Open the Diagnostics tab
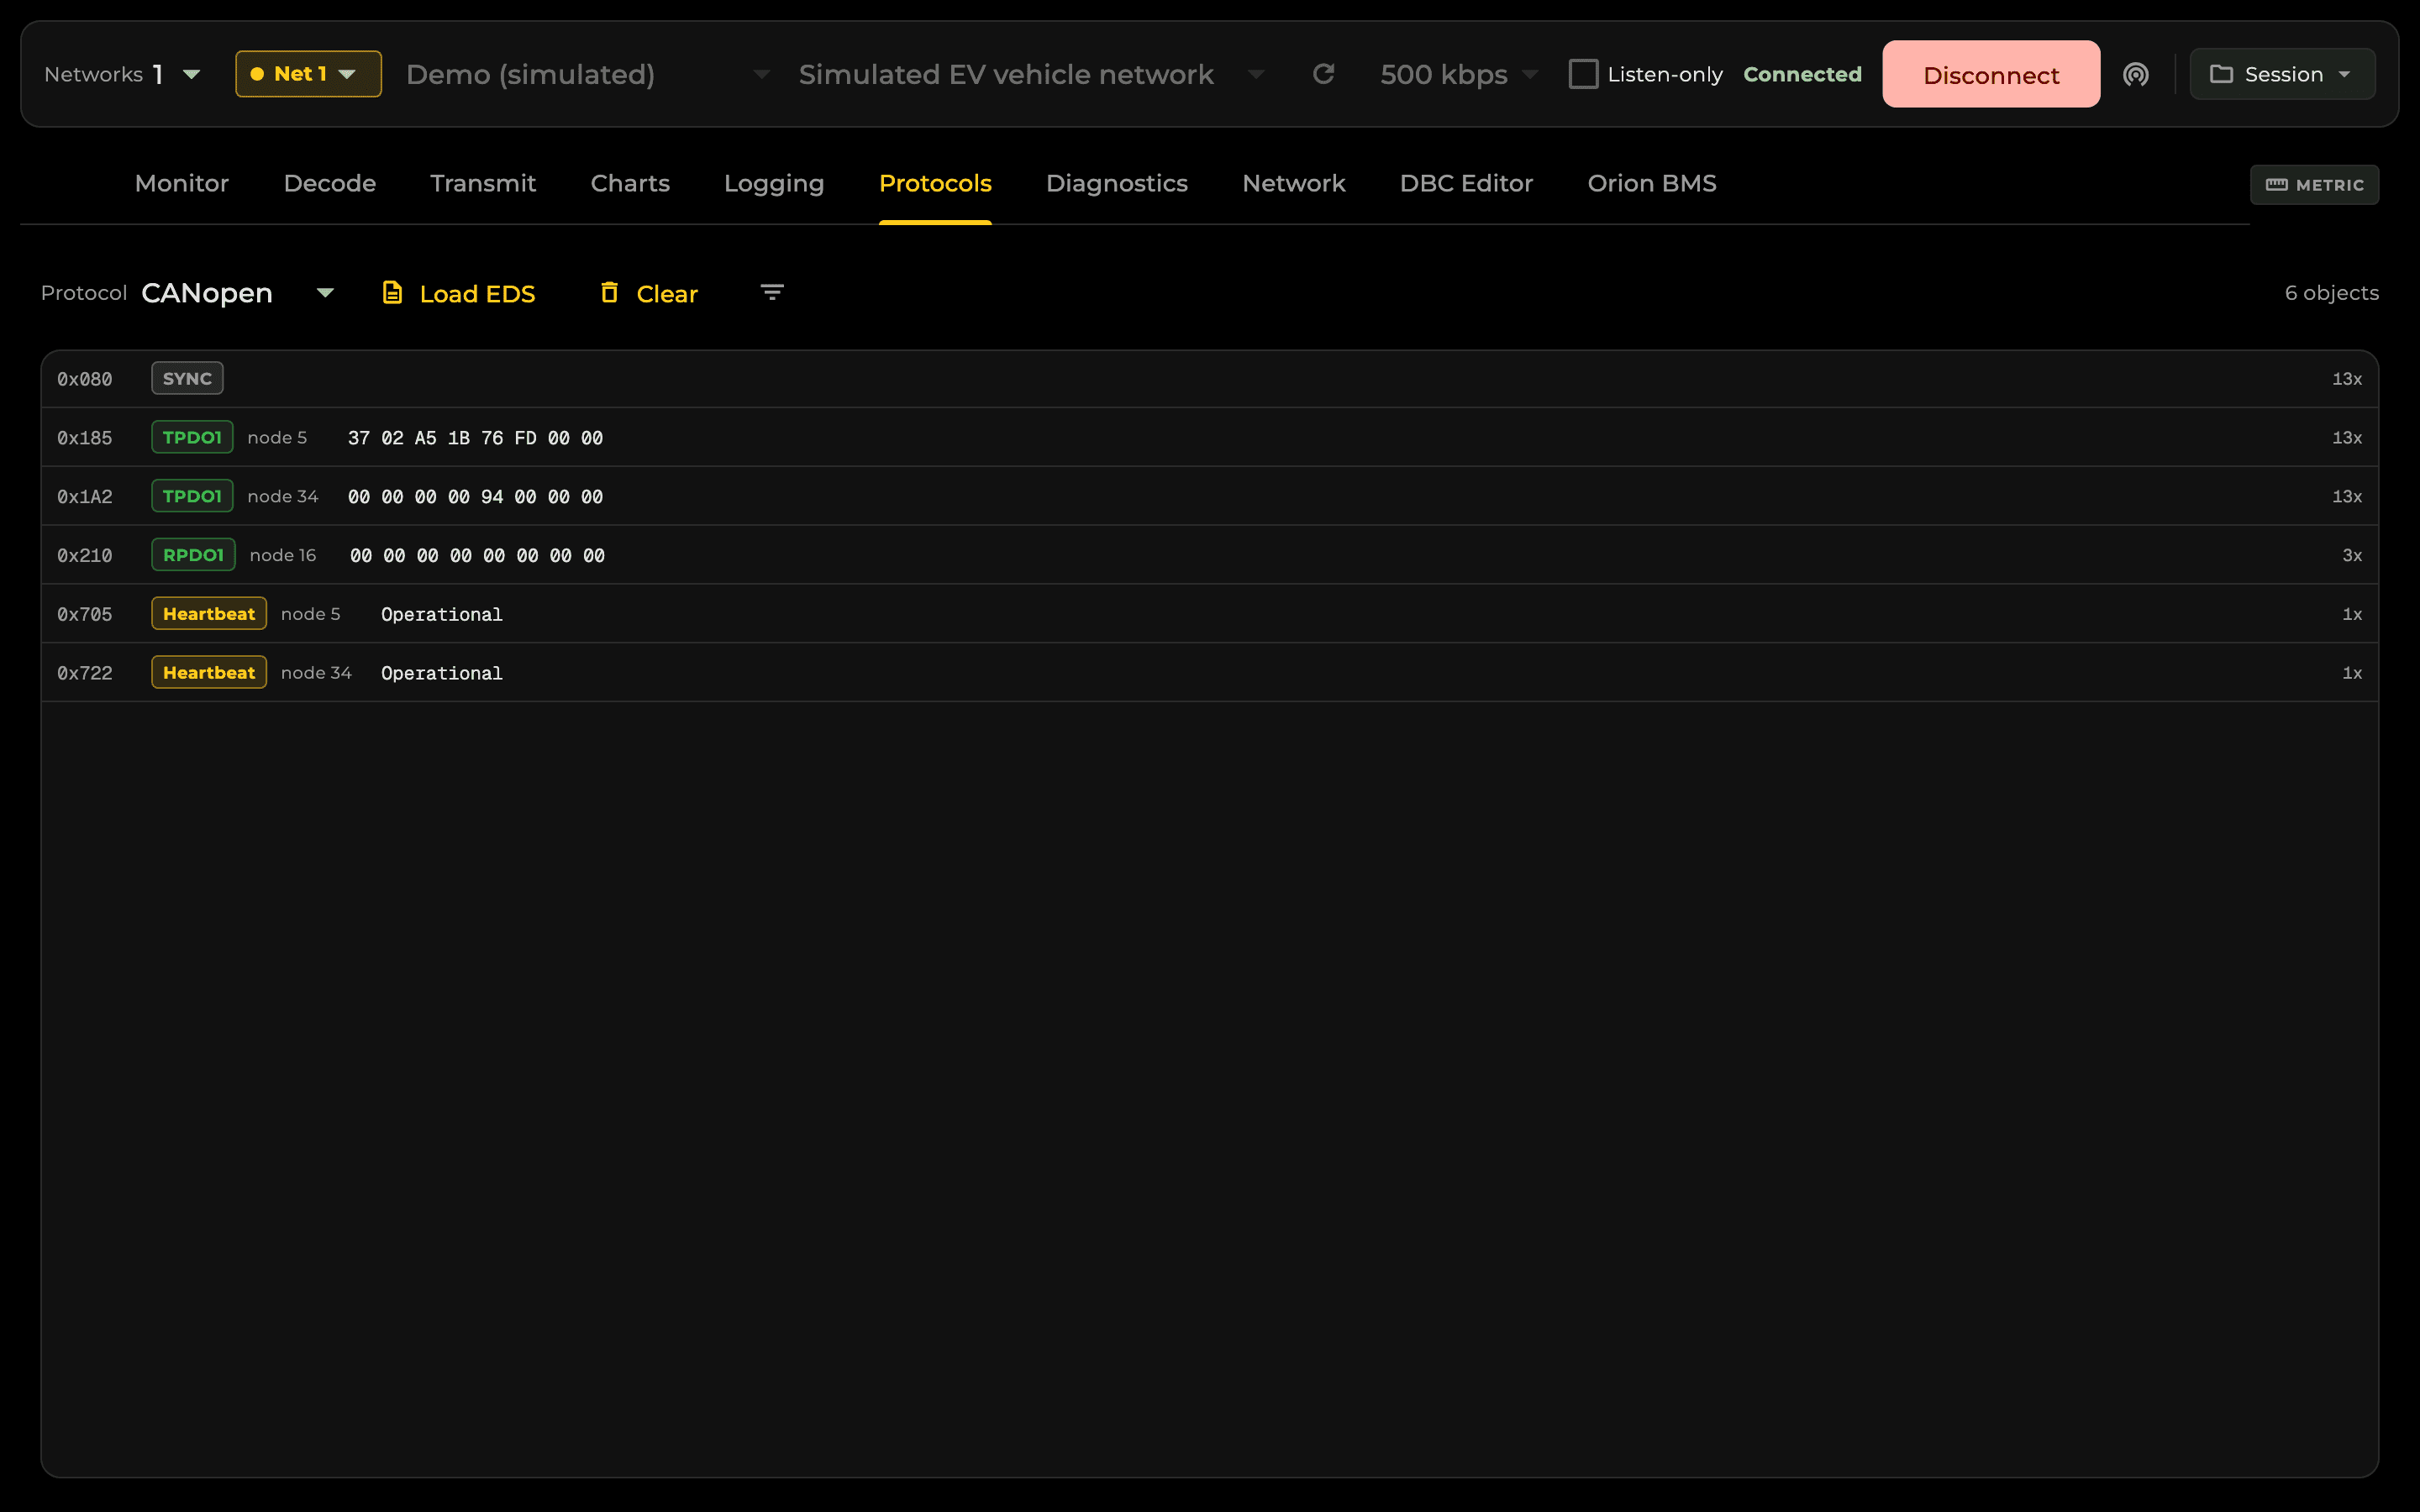Screen dimensions: 2420x1512 coord(1117,183)
